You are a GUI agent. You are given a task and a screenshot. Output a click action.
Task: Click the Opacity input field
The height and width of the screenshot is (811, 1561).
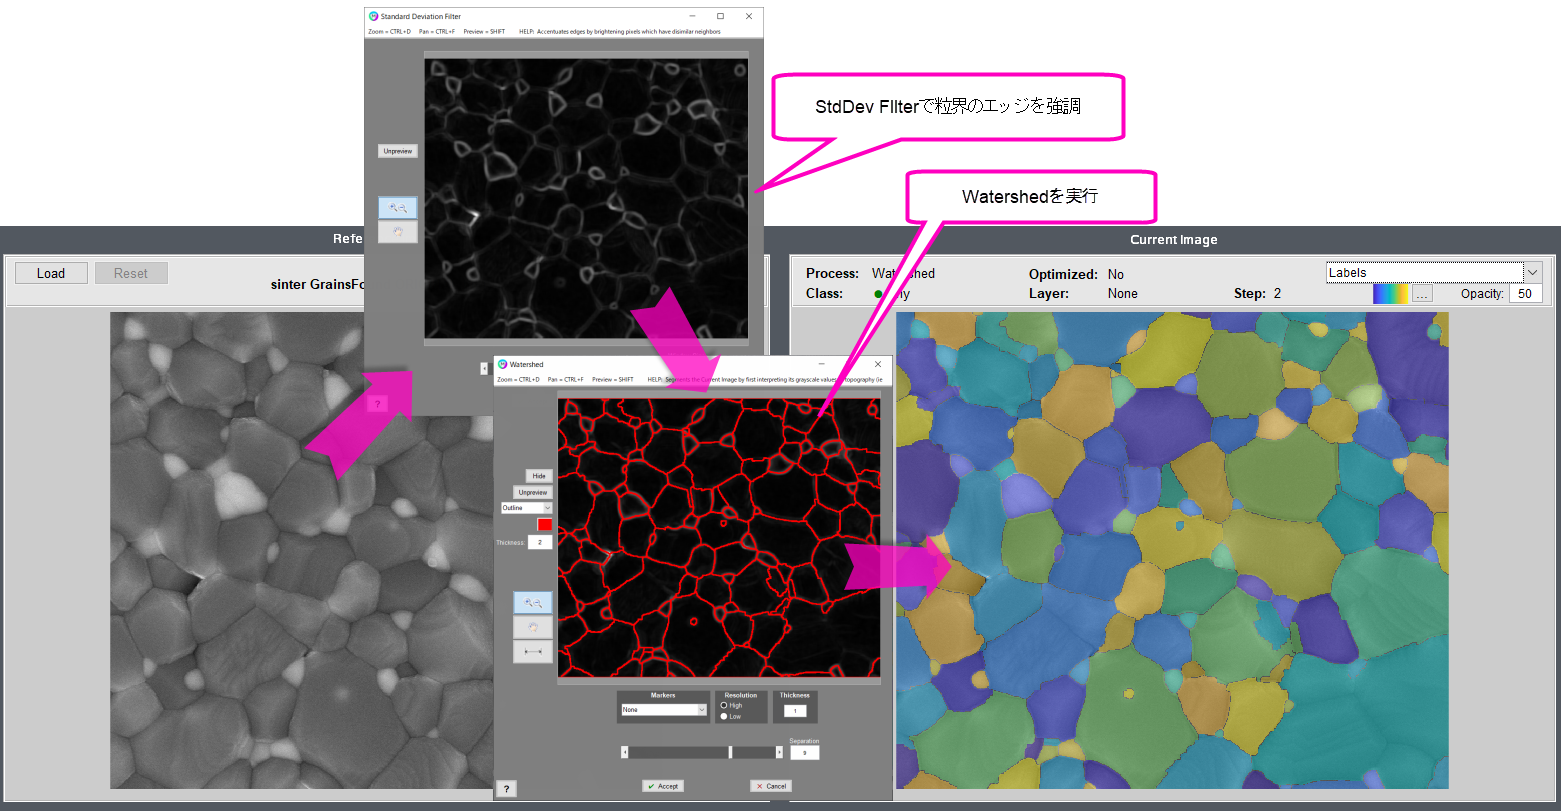[1525, 294]
